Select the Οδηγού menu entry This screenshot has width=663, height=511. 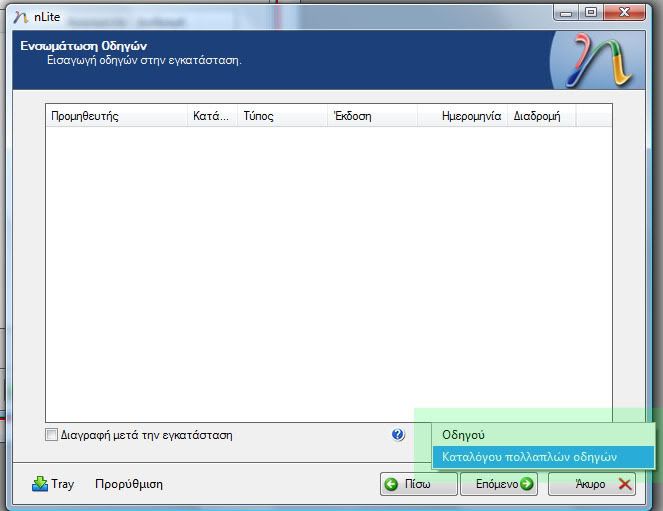click(x=463, y=435)
